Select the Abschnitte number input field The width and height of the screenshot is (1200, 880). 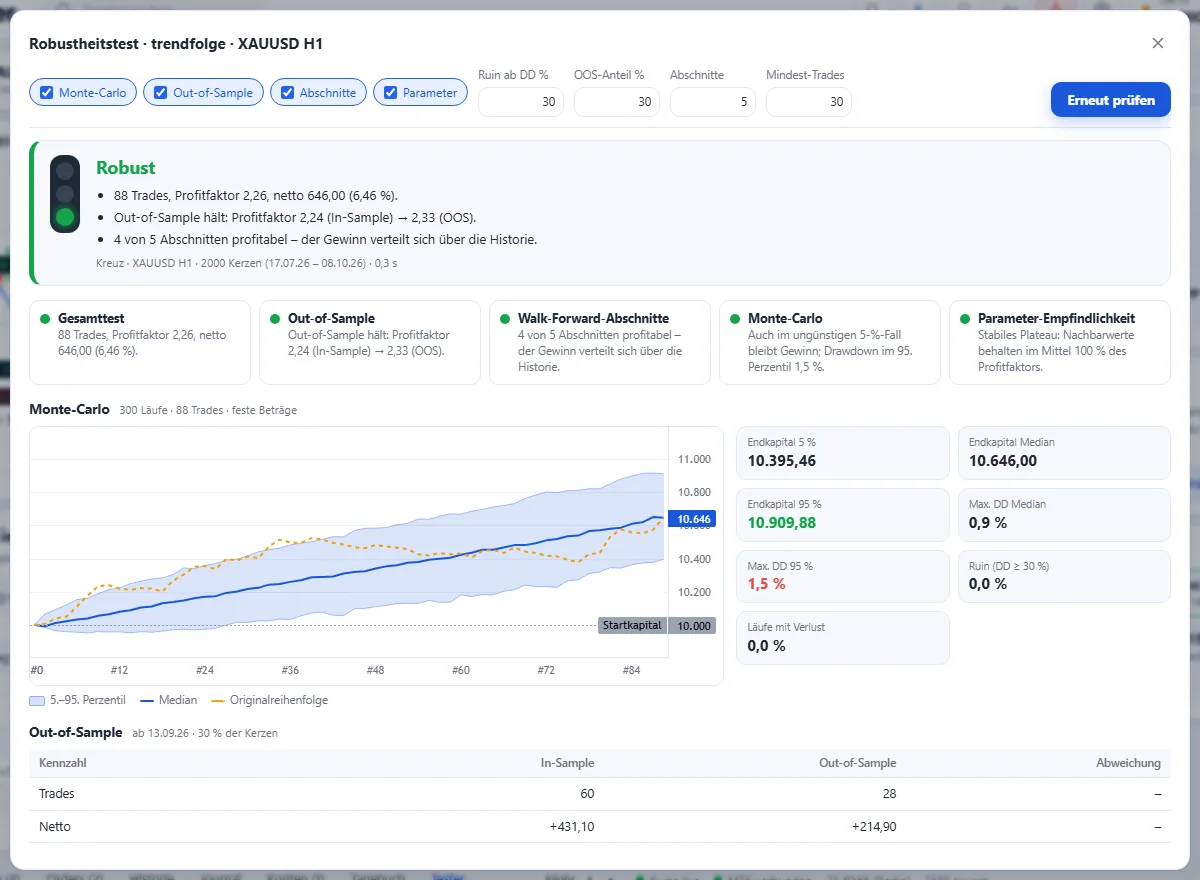click(713, 102)
